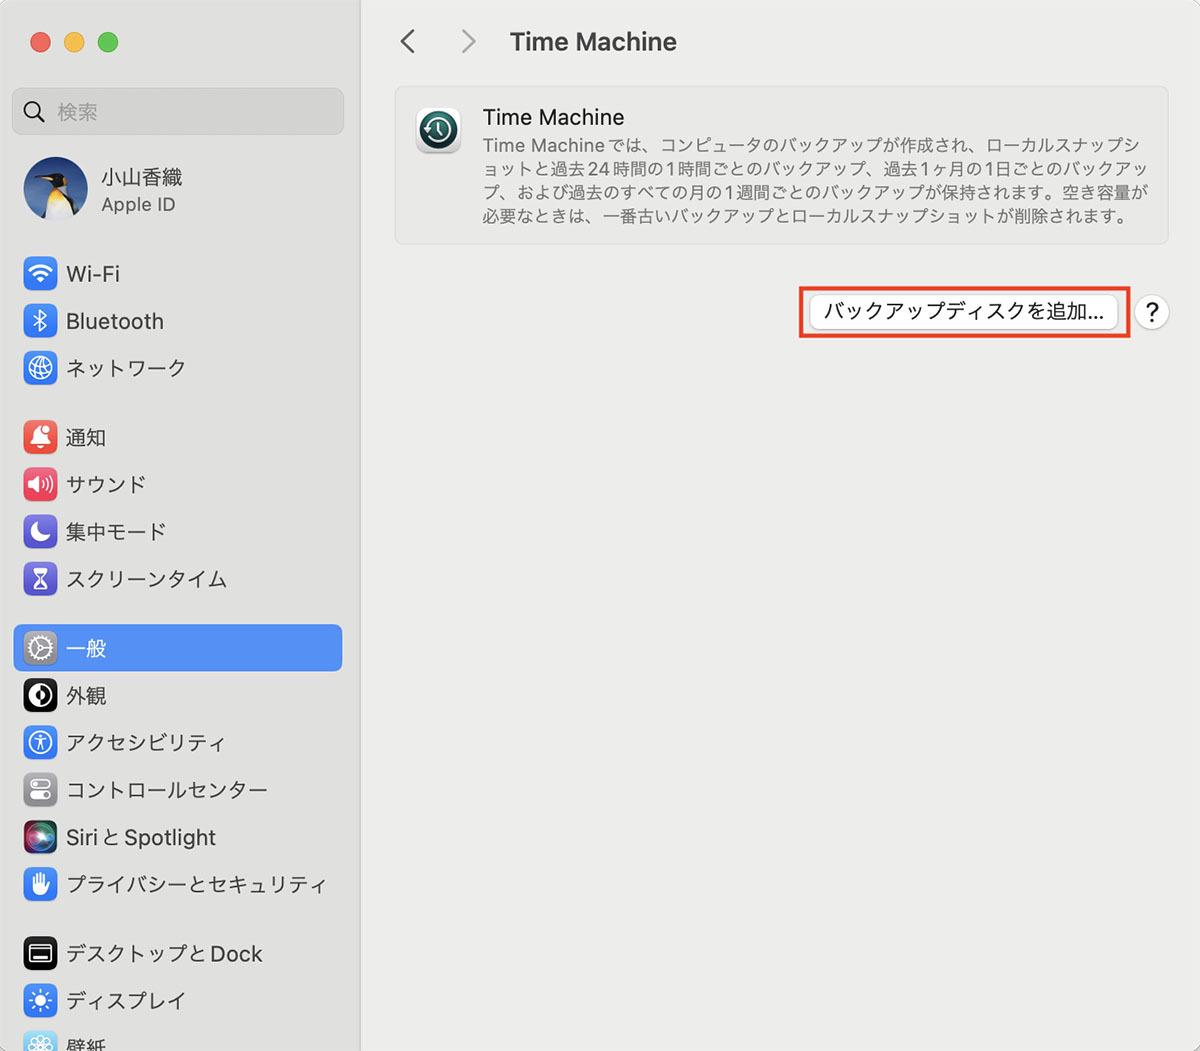Click the コントロールセンター icon

[40, 790]
